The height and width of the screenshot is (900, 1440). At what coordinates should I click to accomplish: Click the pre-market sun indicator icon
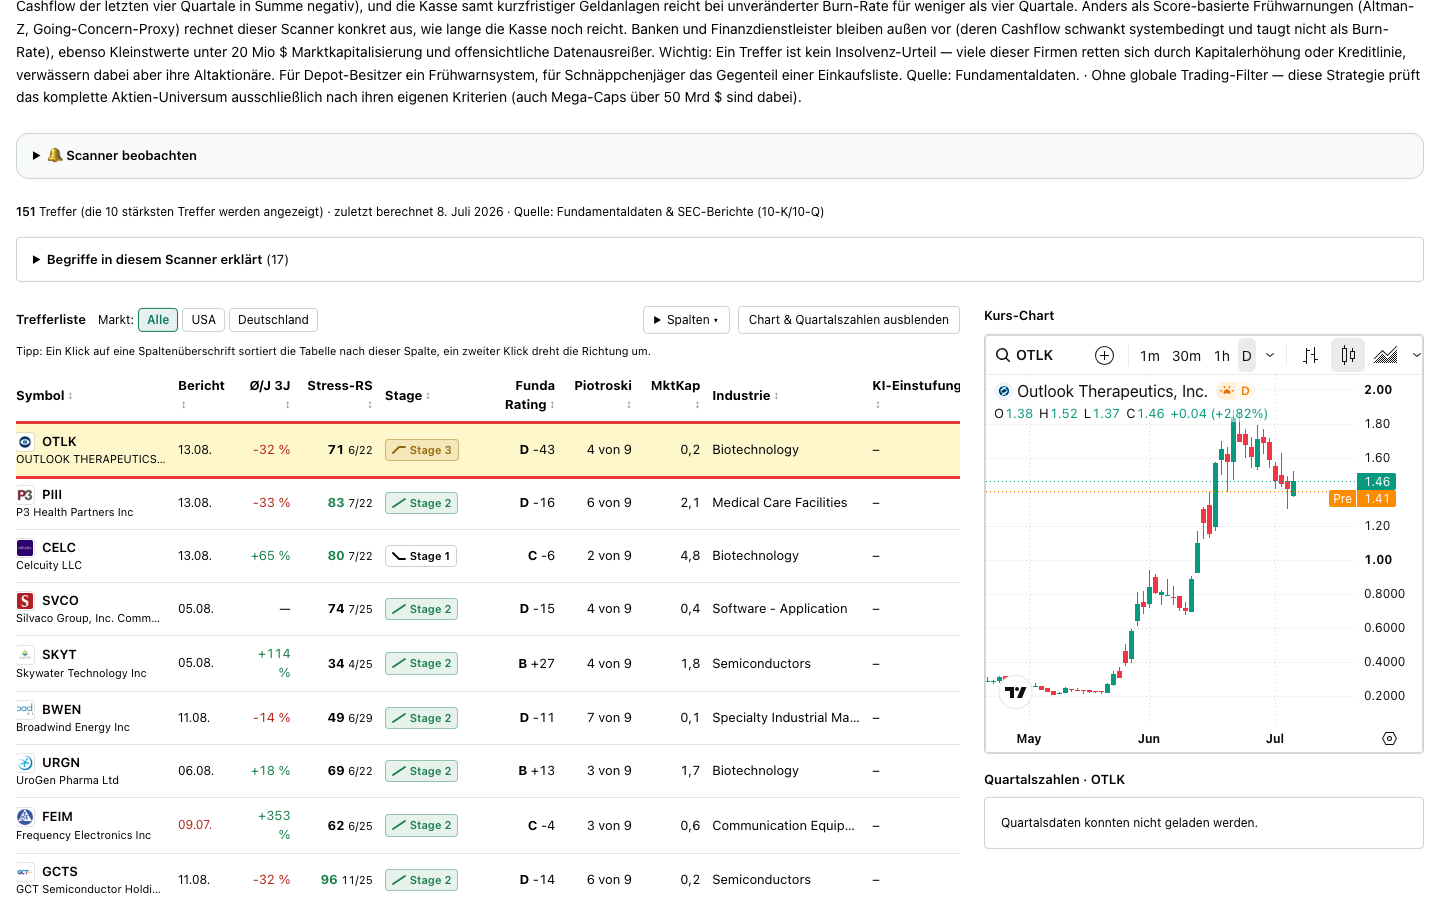(1226, 391)
